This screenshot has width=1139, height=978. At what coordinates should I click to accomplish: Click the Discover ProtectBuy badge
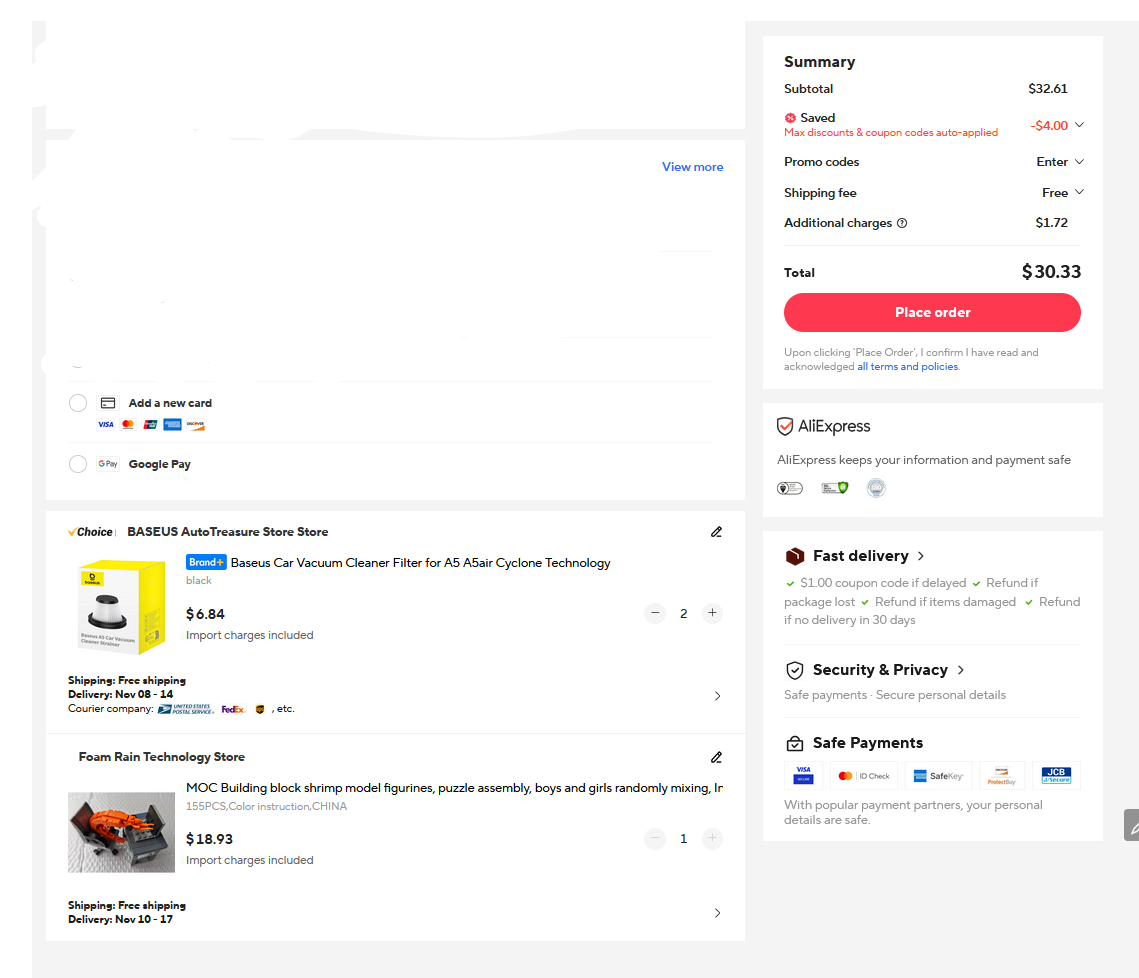tap(1001, 775)
